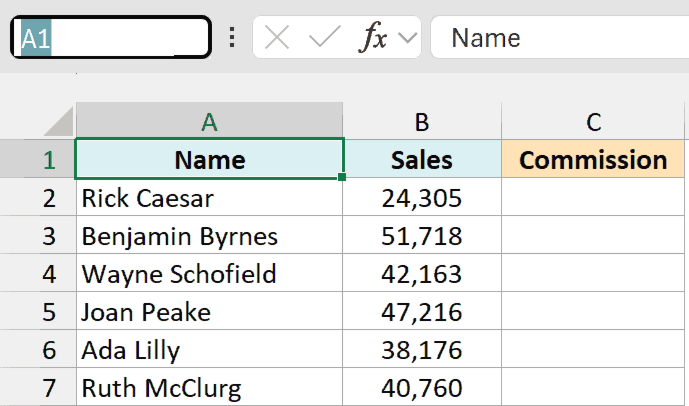
Task: Click the three-dot name box resize handle
Action: [x=232, y=37]
